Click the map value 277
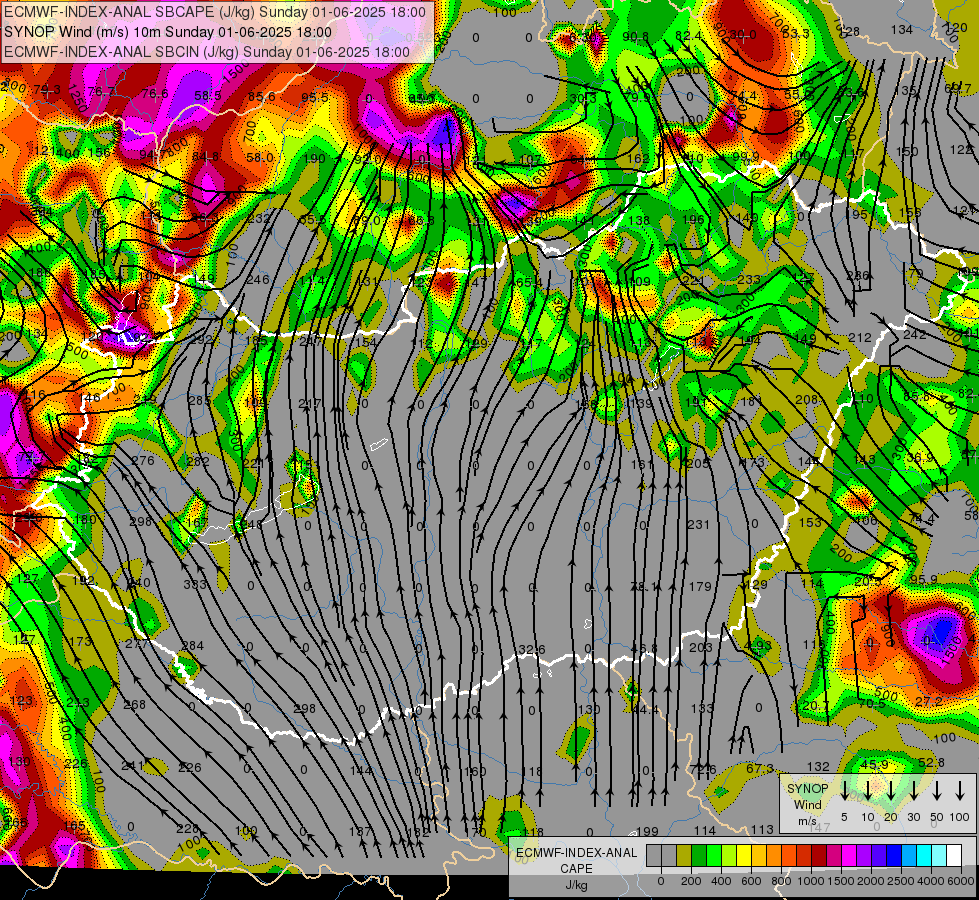 (x=137, y=643)
